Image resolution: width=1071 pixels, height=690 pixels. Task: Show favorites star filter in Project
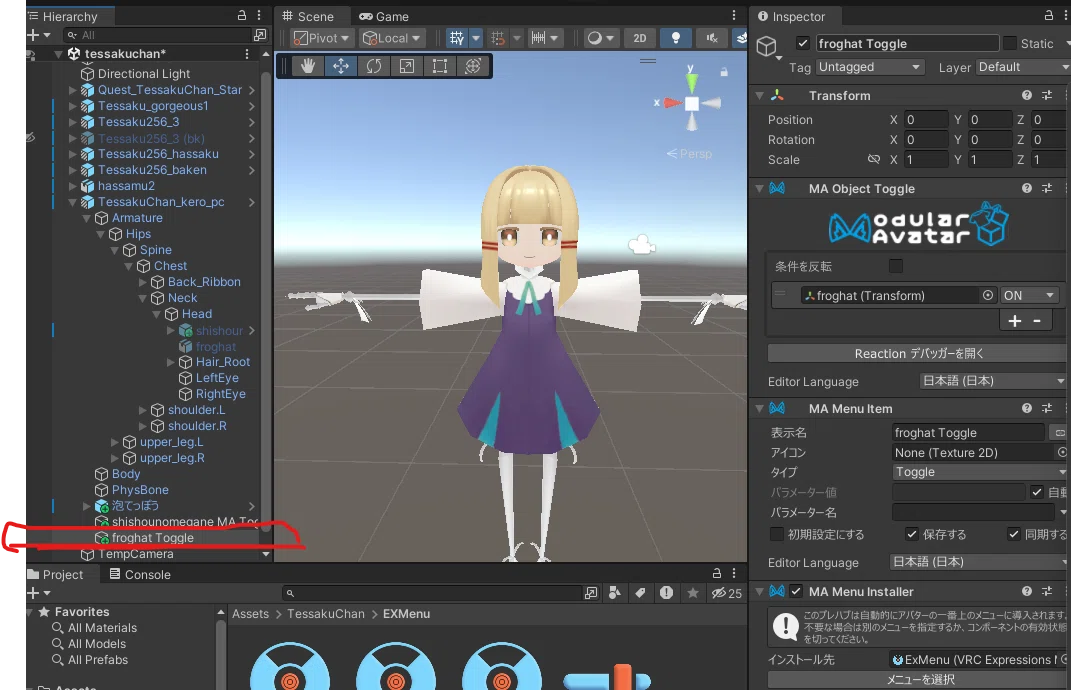pyautogui.click(x=693, y=593)
